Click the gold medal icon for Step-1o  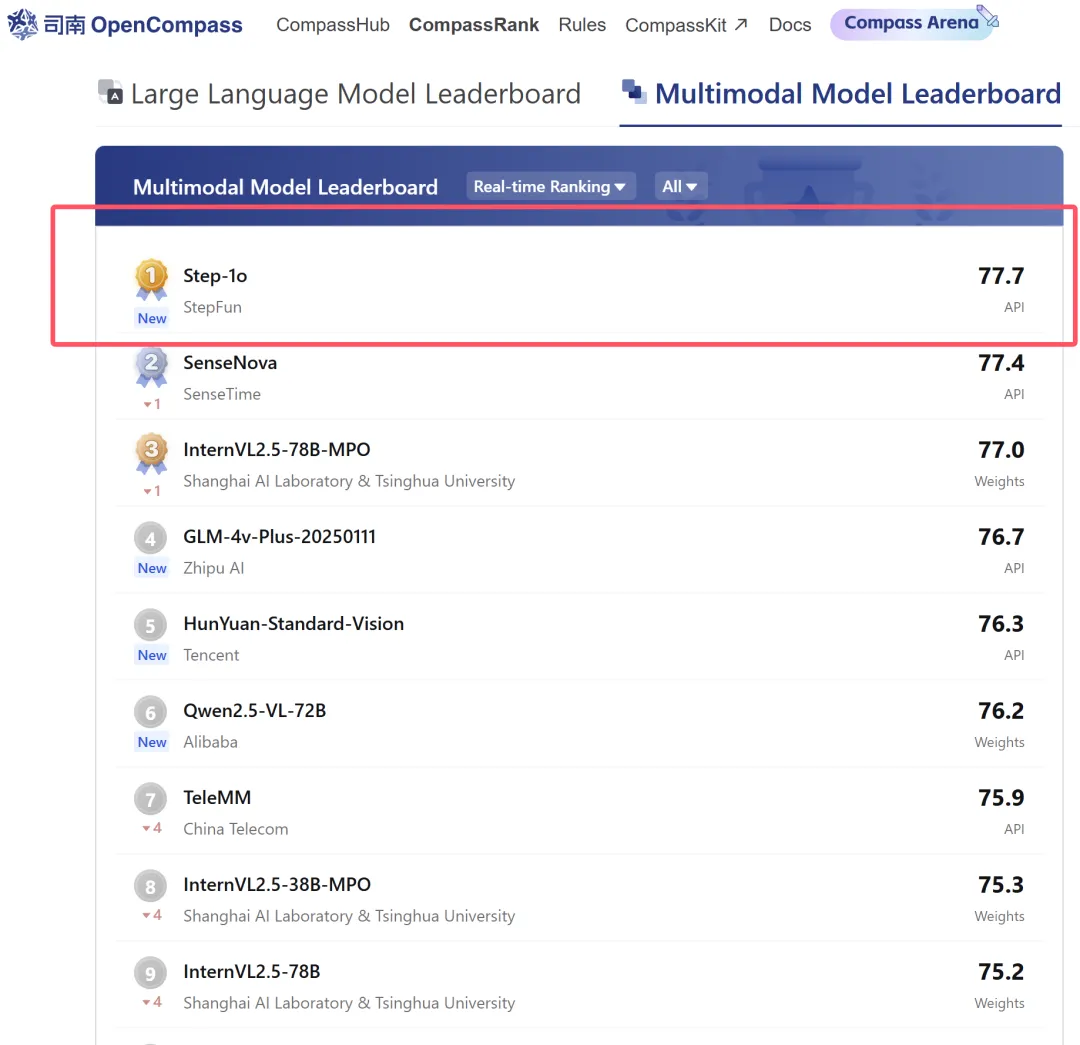click(x=152, y=278)
